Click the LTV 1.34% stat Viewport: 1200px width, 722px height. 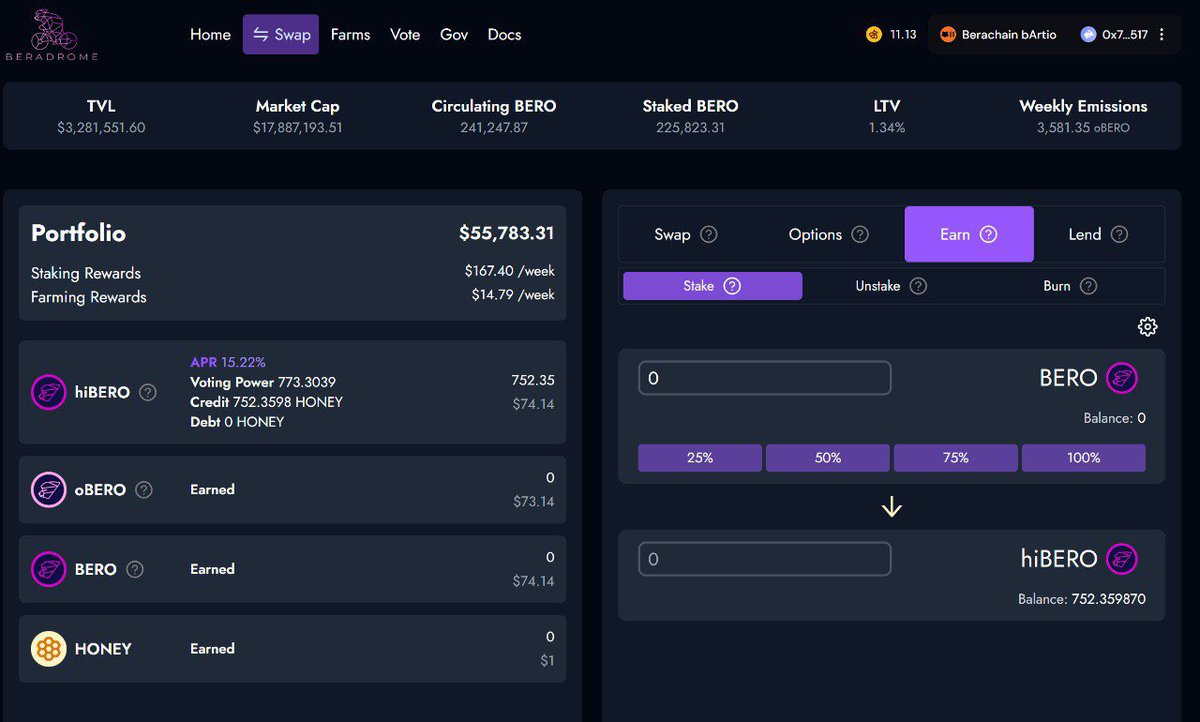[887, 116]
